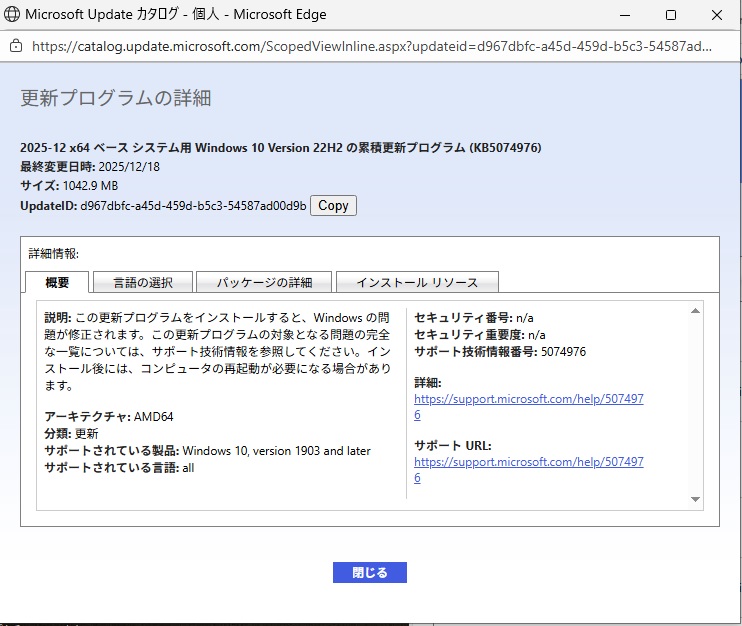Click the セキュリティ番号 n/a text

pyautogui.click(x=474, y=317)
